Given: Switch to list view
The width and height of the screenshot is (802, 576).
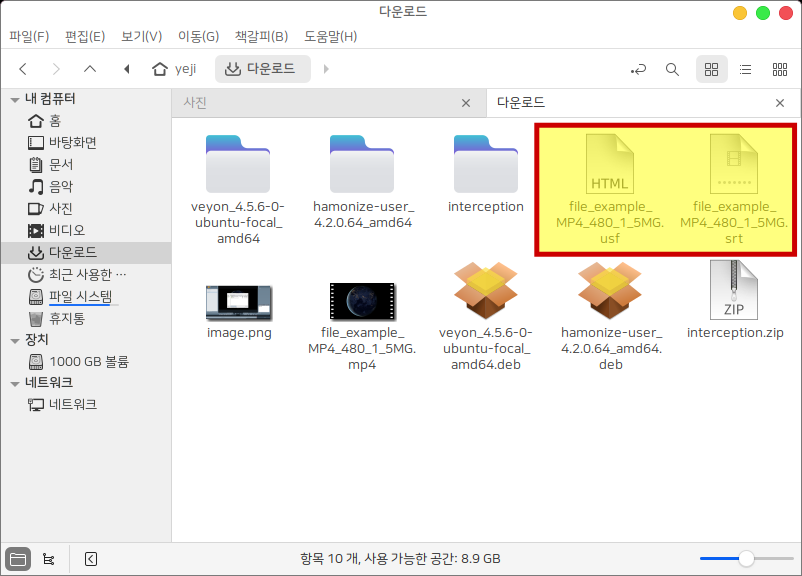Looking at the screenshot, I should pos(745,69).
